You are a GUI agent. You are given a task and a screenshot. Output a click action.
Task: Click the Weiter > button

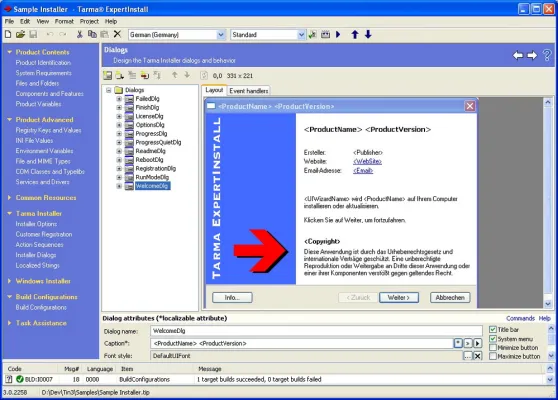click(399, 298)
